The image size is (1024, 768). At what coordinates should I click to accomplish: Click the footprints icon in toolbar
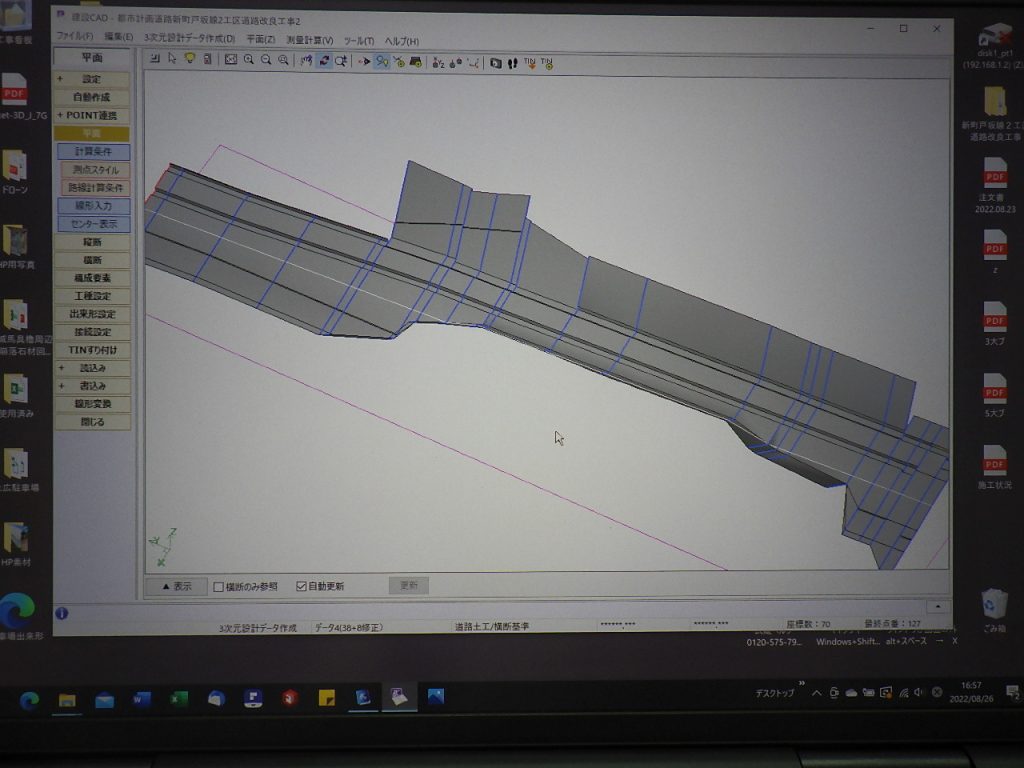(x=512, y=63)
